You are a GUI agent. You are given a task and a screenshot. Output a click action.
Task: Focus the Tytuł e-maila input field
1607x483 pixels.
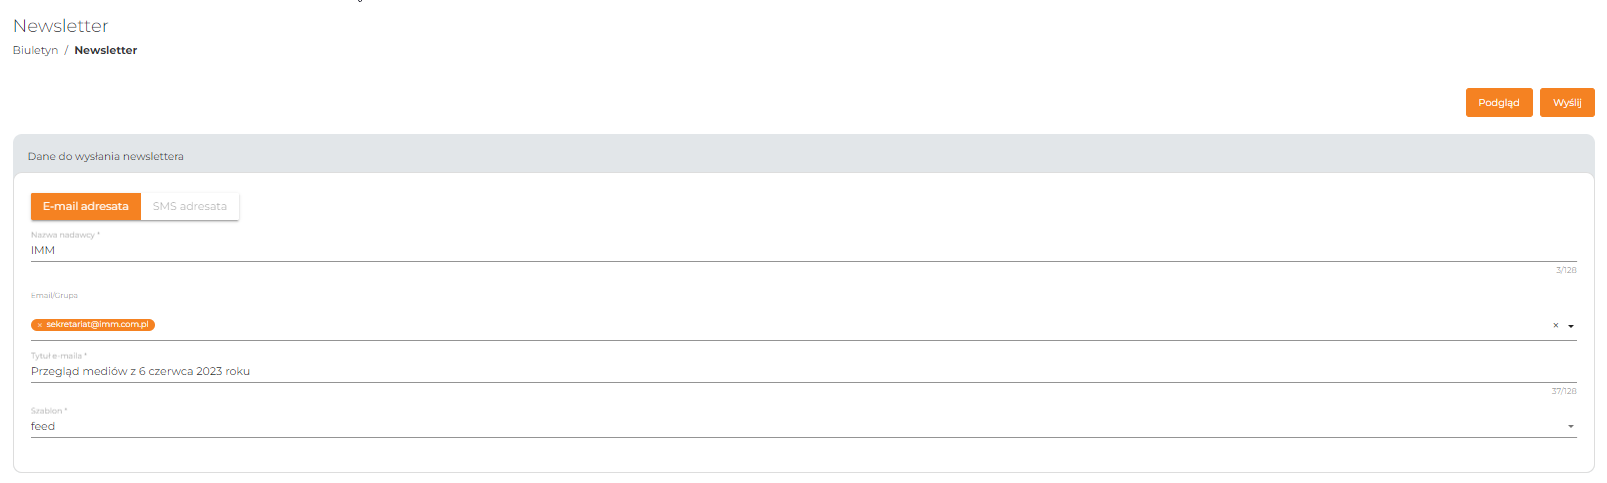[x=803, y=371]
